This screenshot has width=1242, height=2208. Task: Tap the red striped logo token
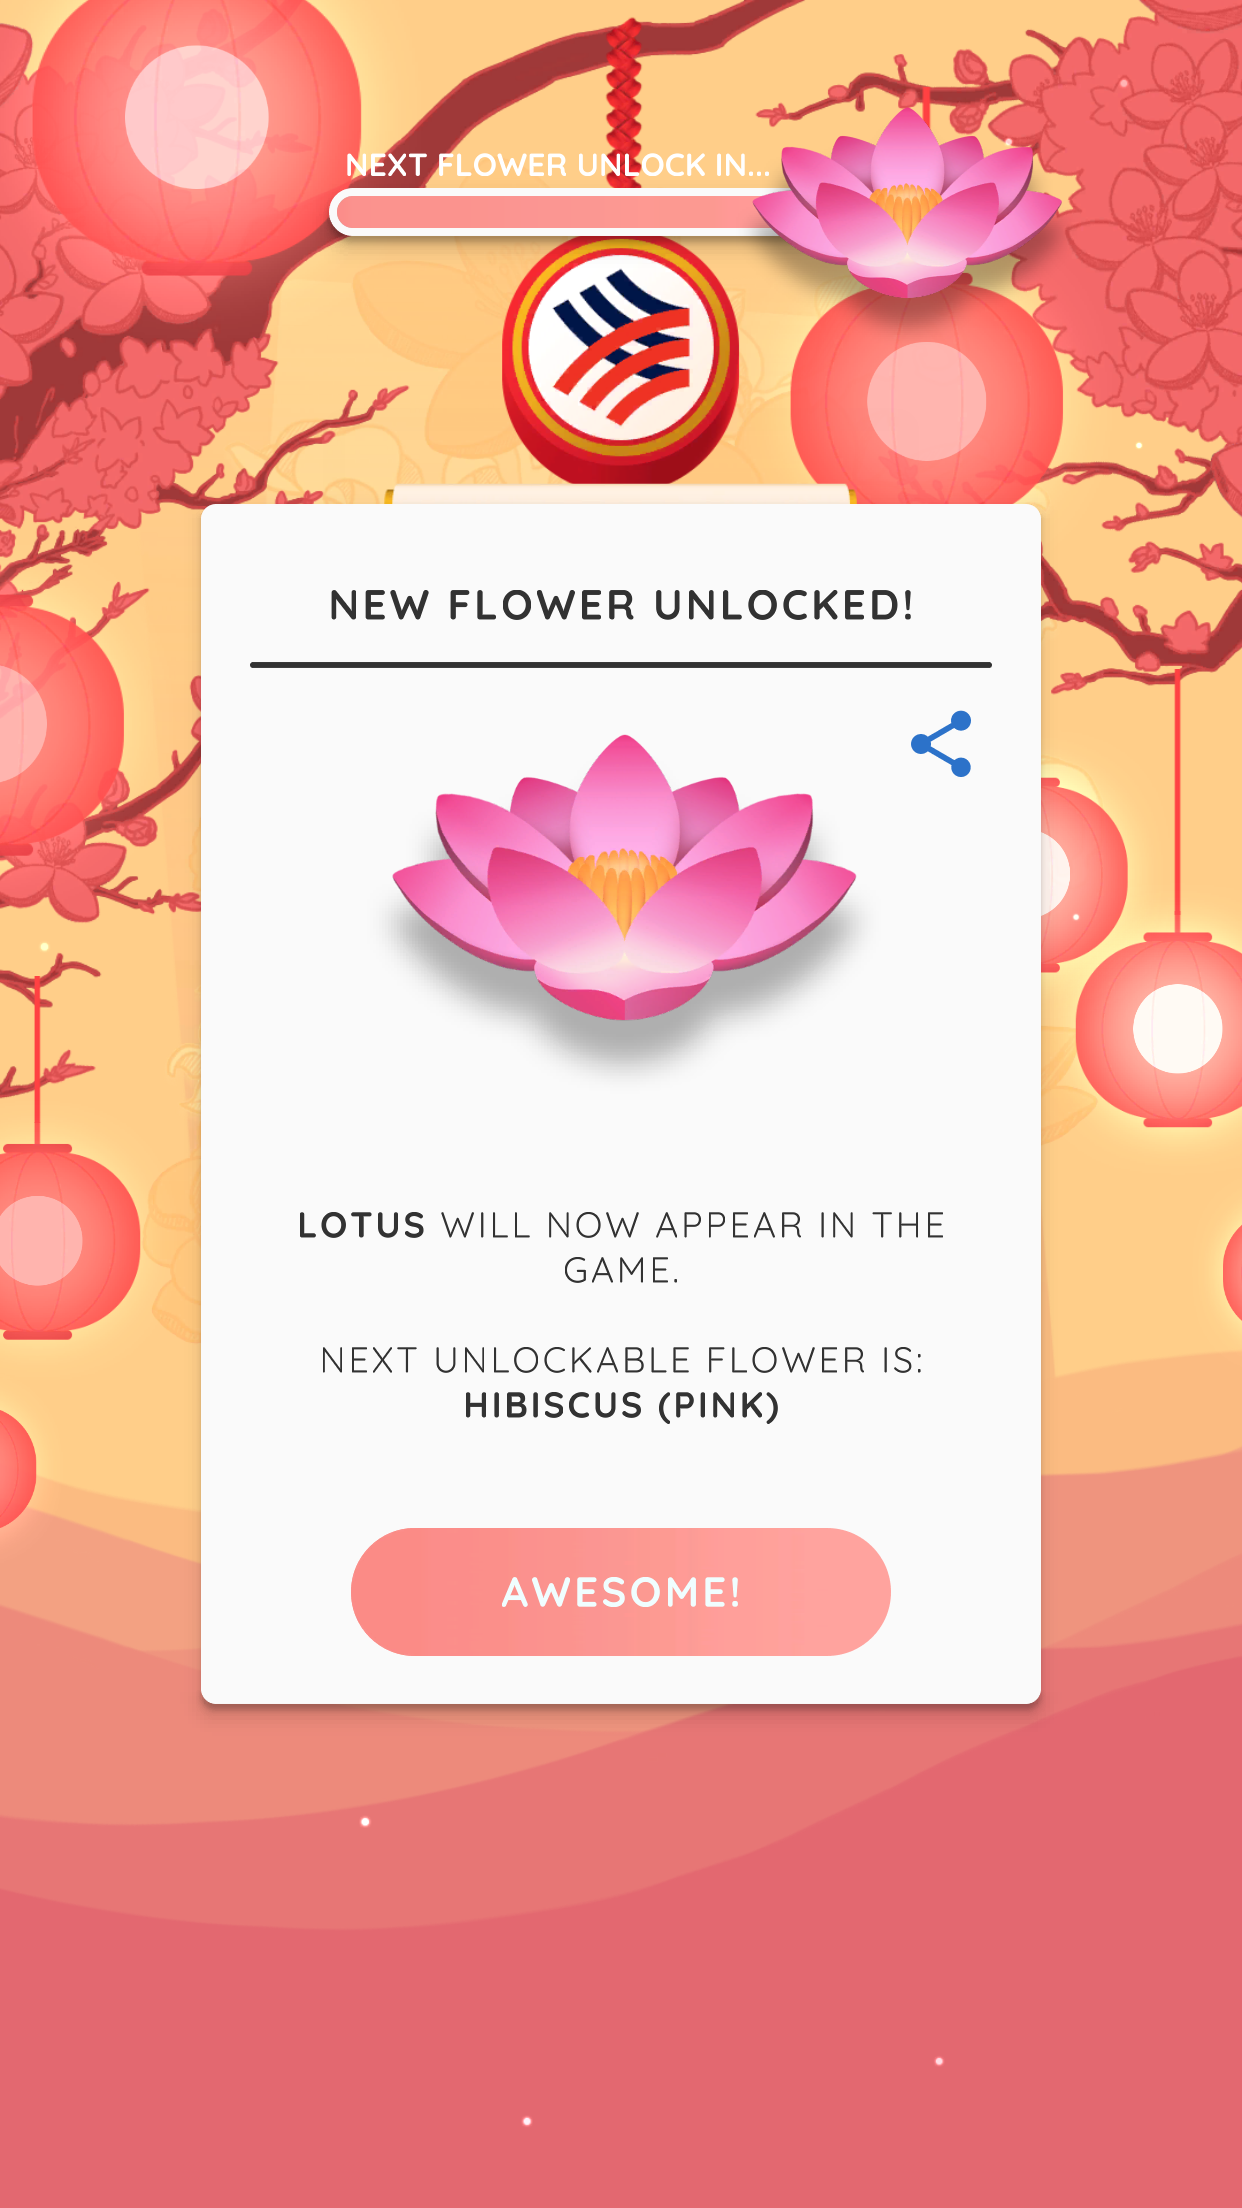click(621, 360)
